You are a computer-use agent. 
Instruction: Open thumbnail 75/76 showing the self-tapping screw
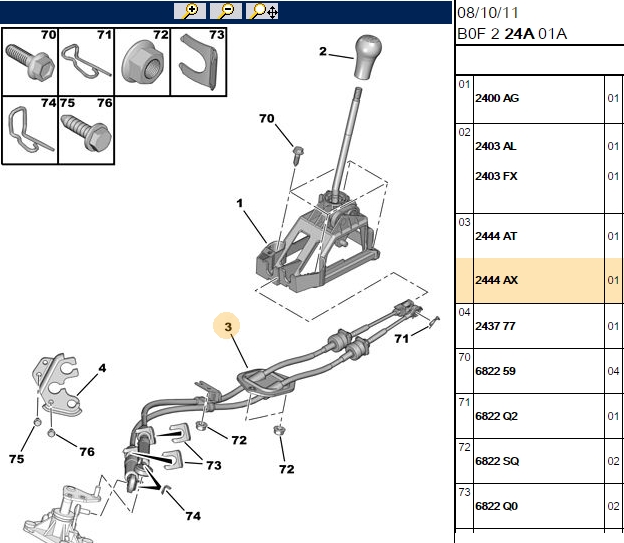86,130
